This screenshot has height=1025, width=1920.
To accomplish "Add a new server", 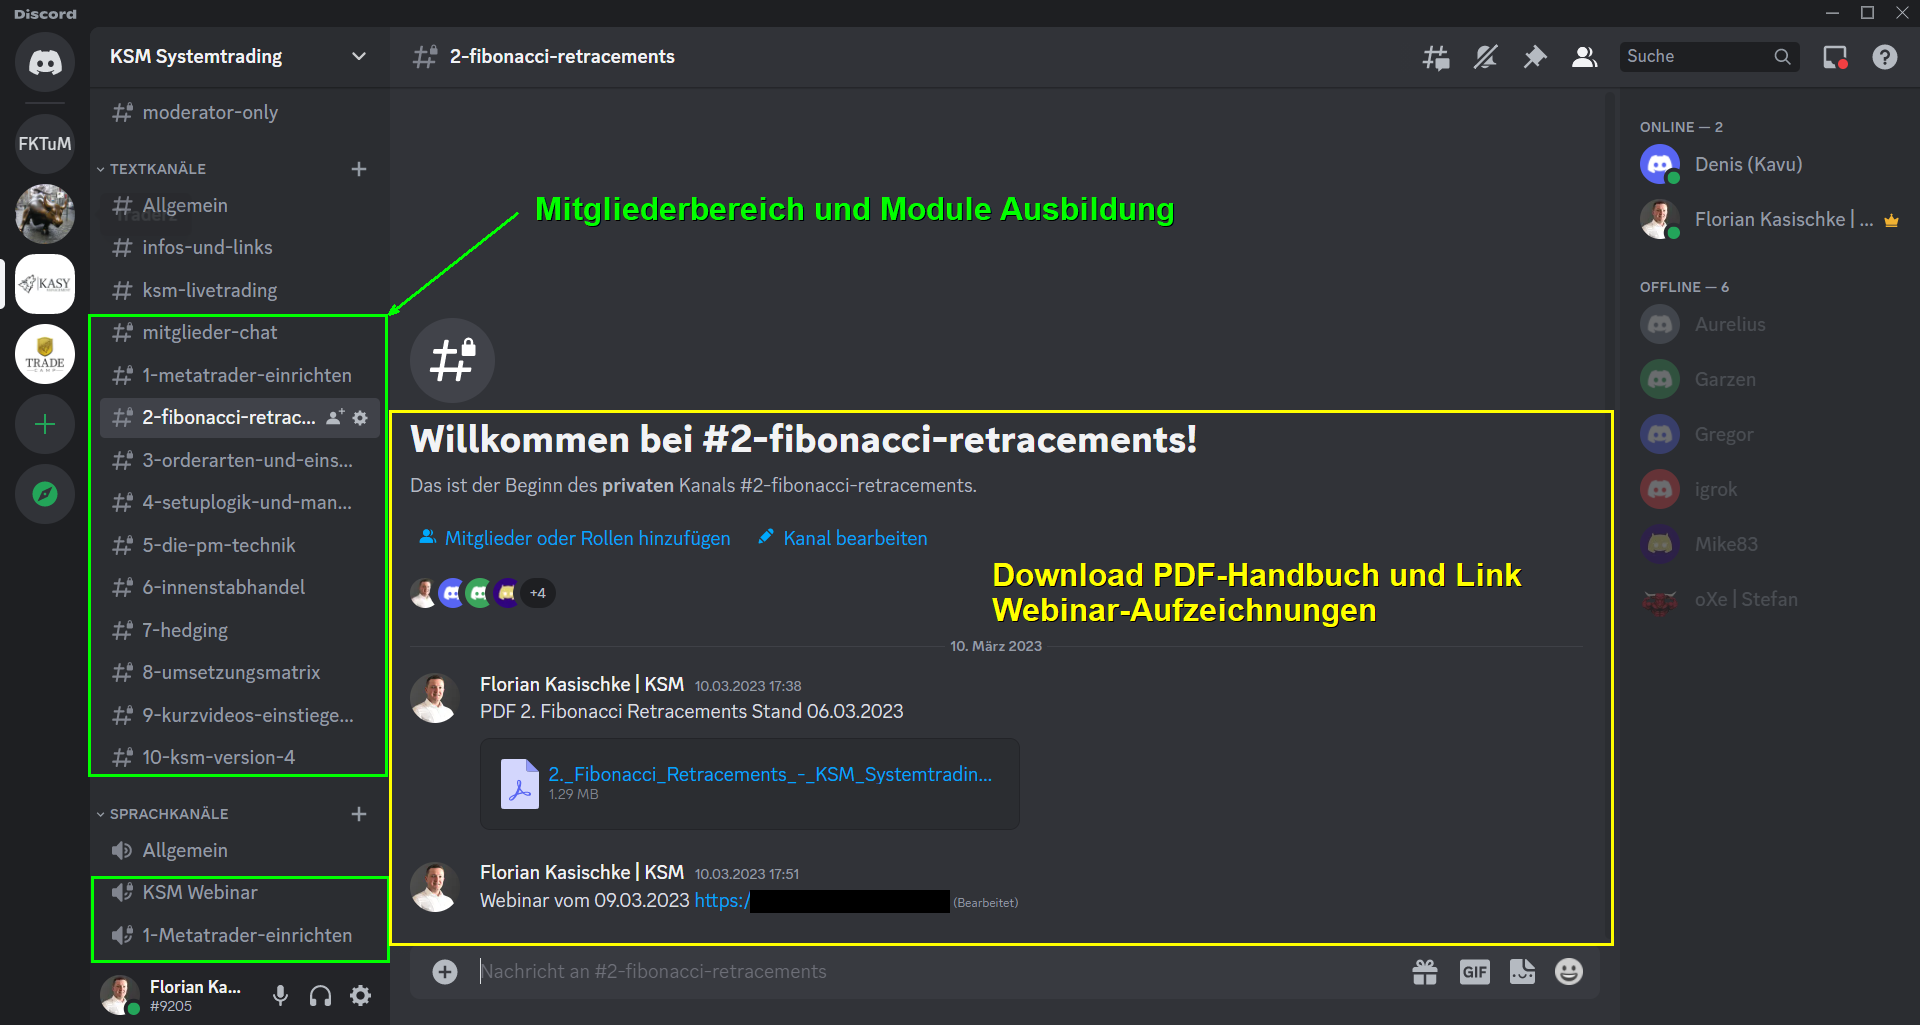I will pyautogui.click(x=45, y=424).
